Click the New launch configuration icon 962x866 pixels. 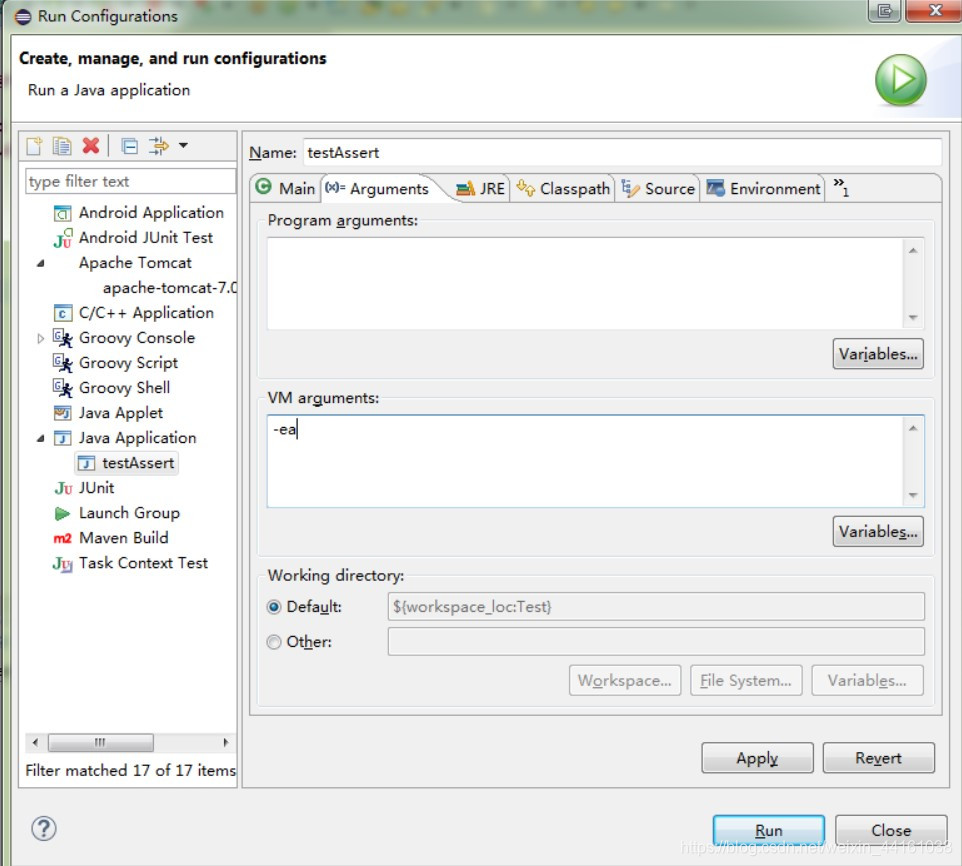pos(34,146)
